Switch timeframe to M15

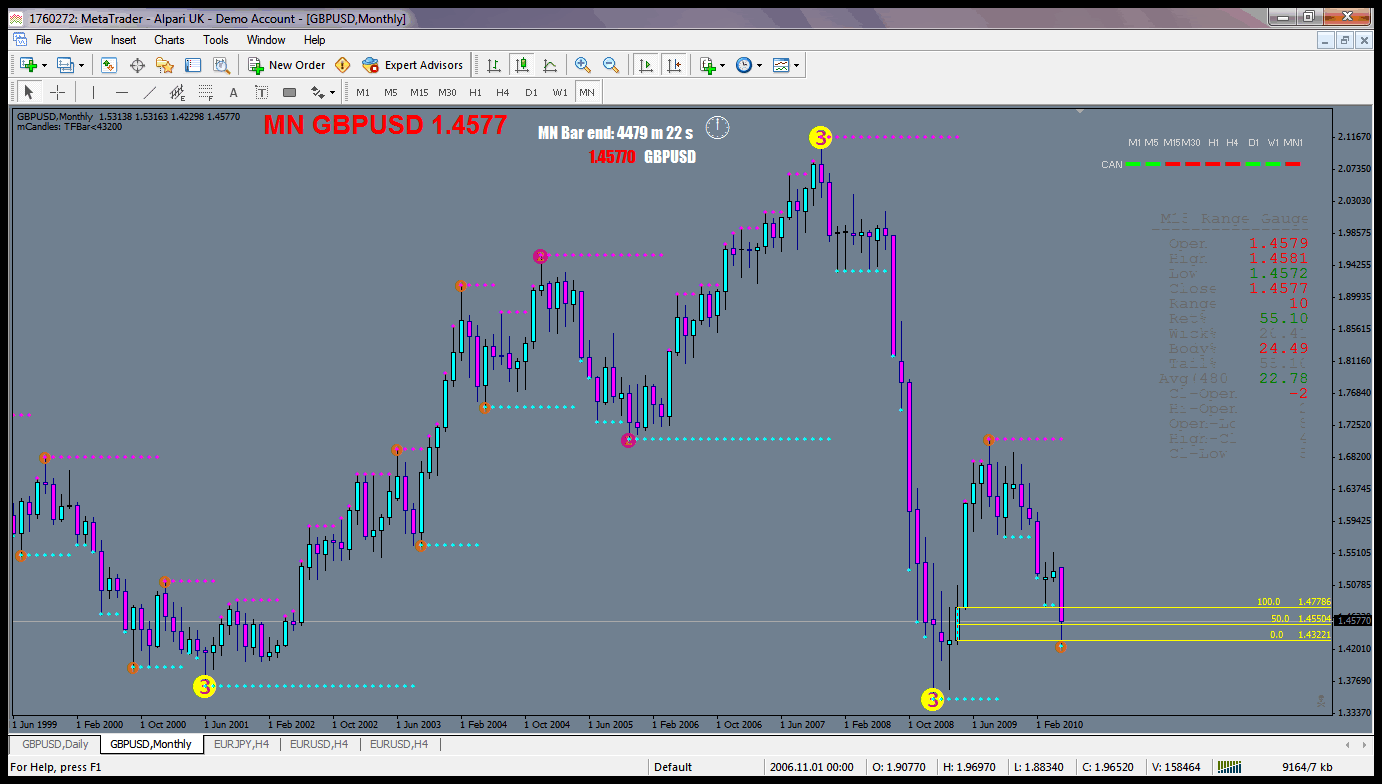418,92
